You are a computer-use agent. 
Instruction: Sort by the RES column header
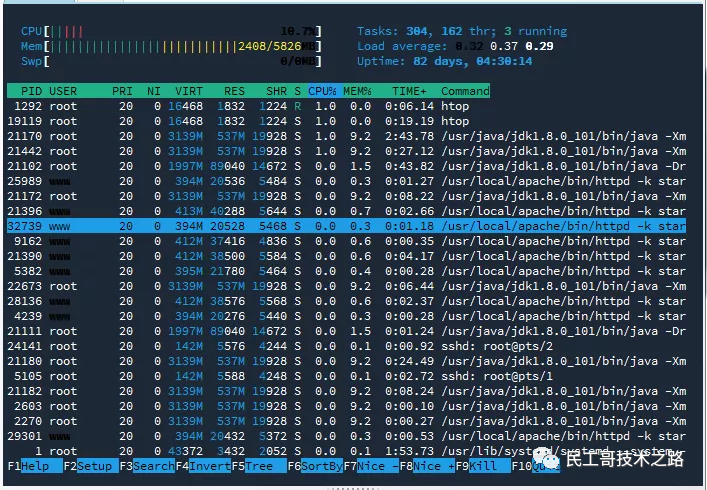tap(234, 91)
